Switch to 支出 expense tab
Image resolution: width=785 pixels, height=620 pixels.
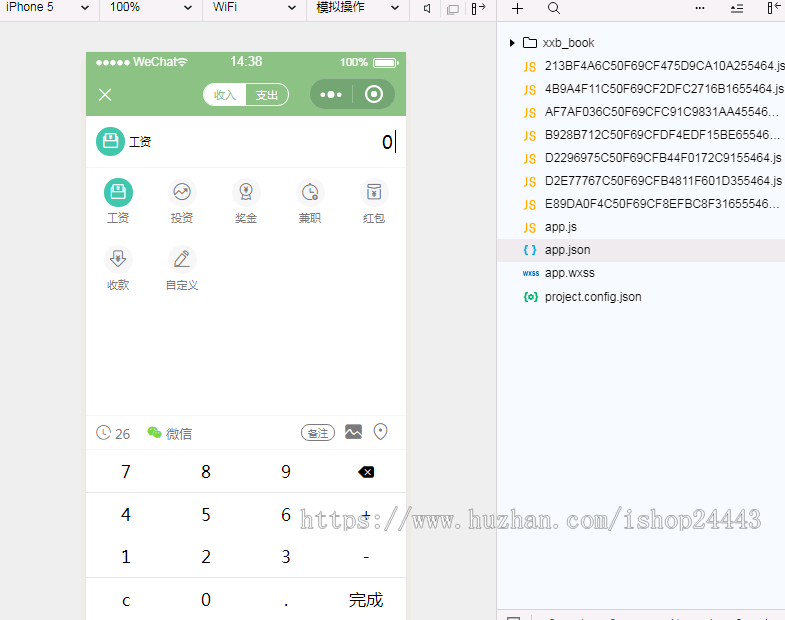point(267,95)
